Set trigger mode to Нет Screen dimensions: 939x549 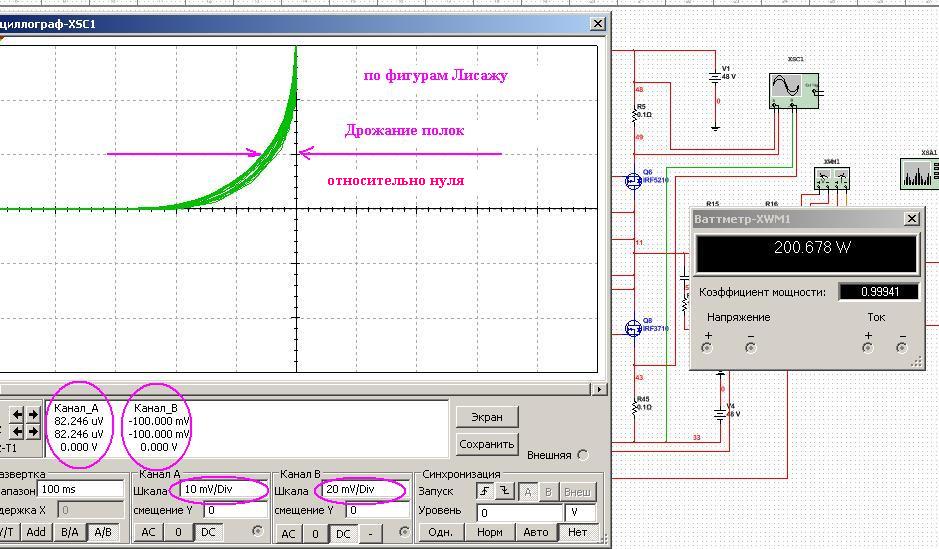click(577, 532)
